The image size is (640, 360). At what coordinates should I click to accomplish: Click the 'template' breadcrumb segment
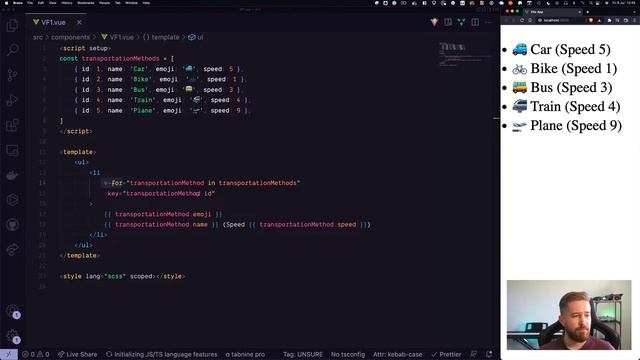click(x=161, y=37)
